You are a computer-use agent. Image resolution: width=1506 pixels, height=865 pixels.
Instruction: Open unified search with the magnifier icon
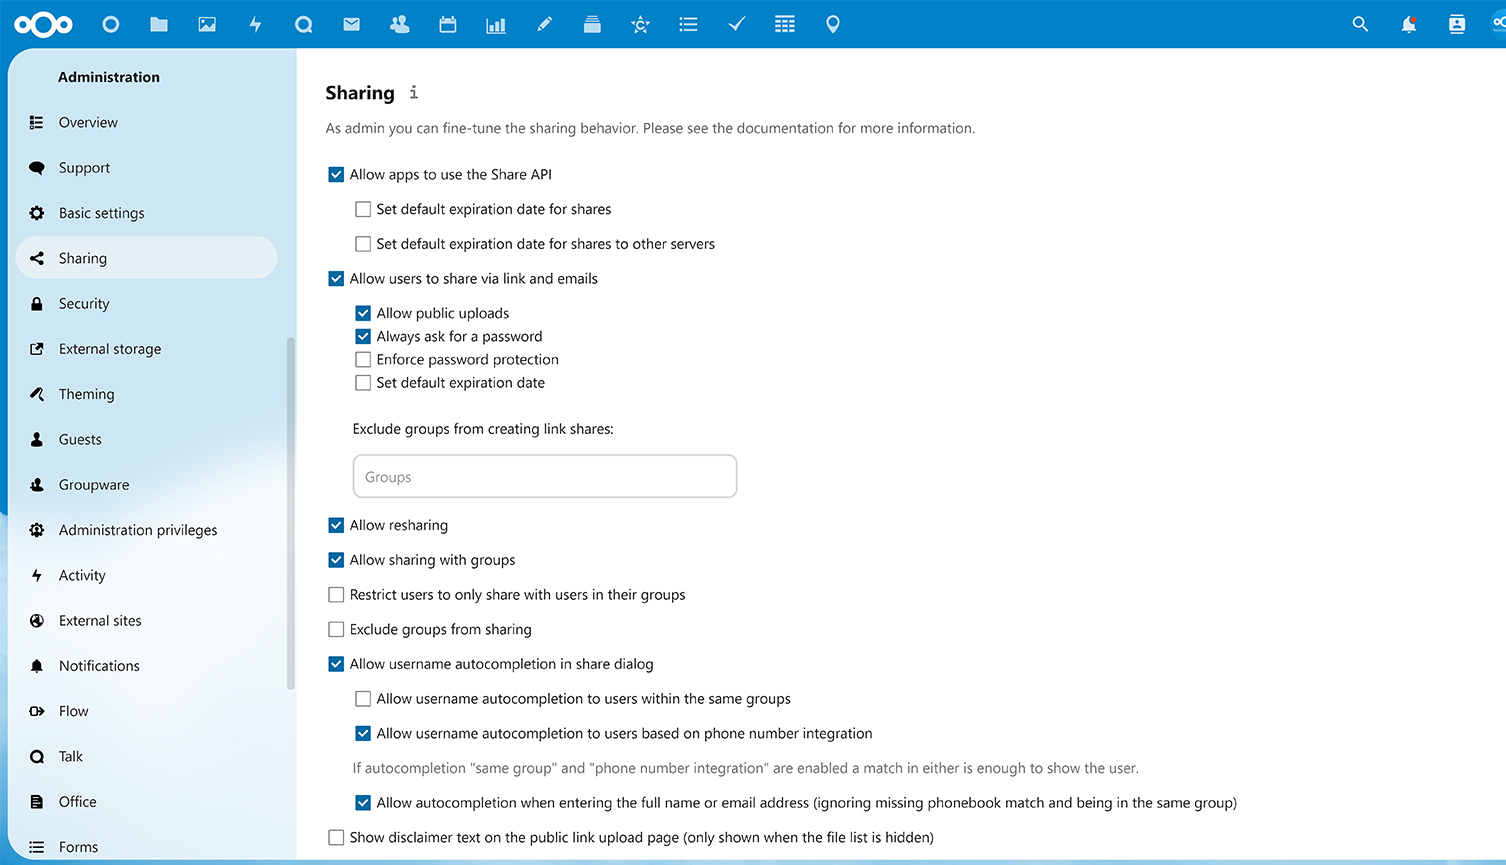(1360, 24)
